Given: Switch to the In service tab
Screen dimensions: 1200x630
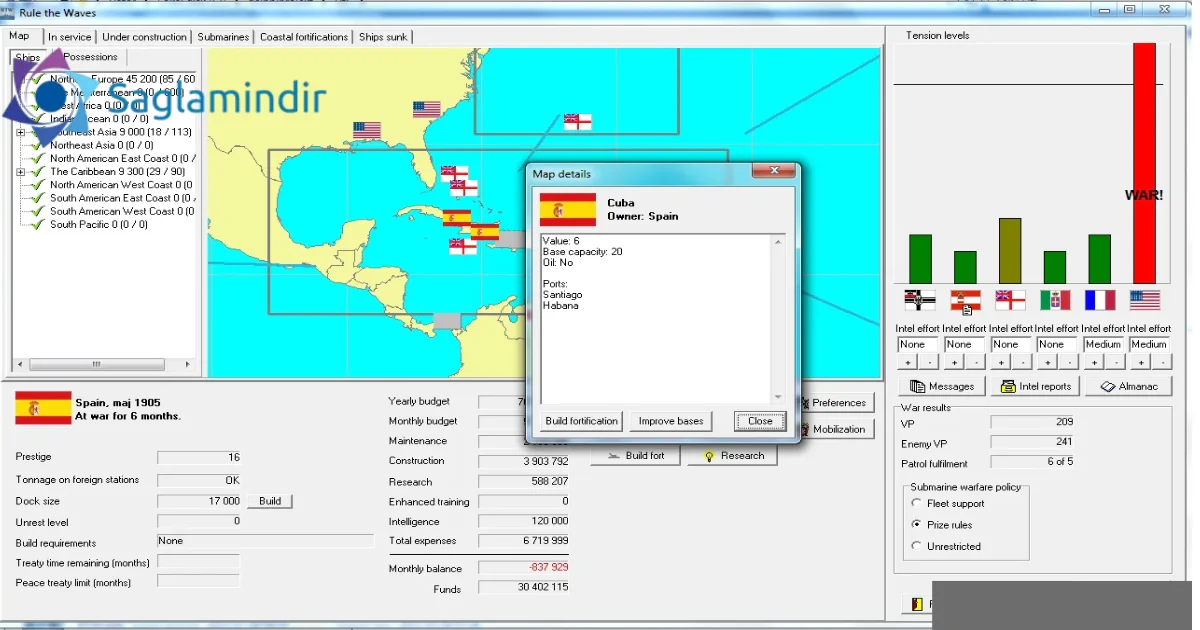Looking at the screenshot, I should [69, 37].
